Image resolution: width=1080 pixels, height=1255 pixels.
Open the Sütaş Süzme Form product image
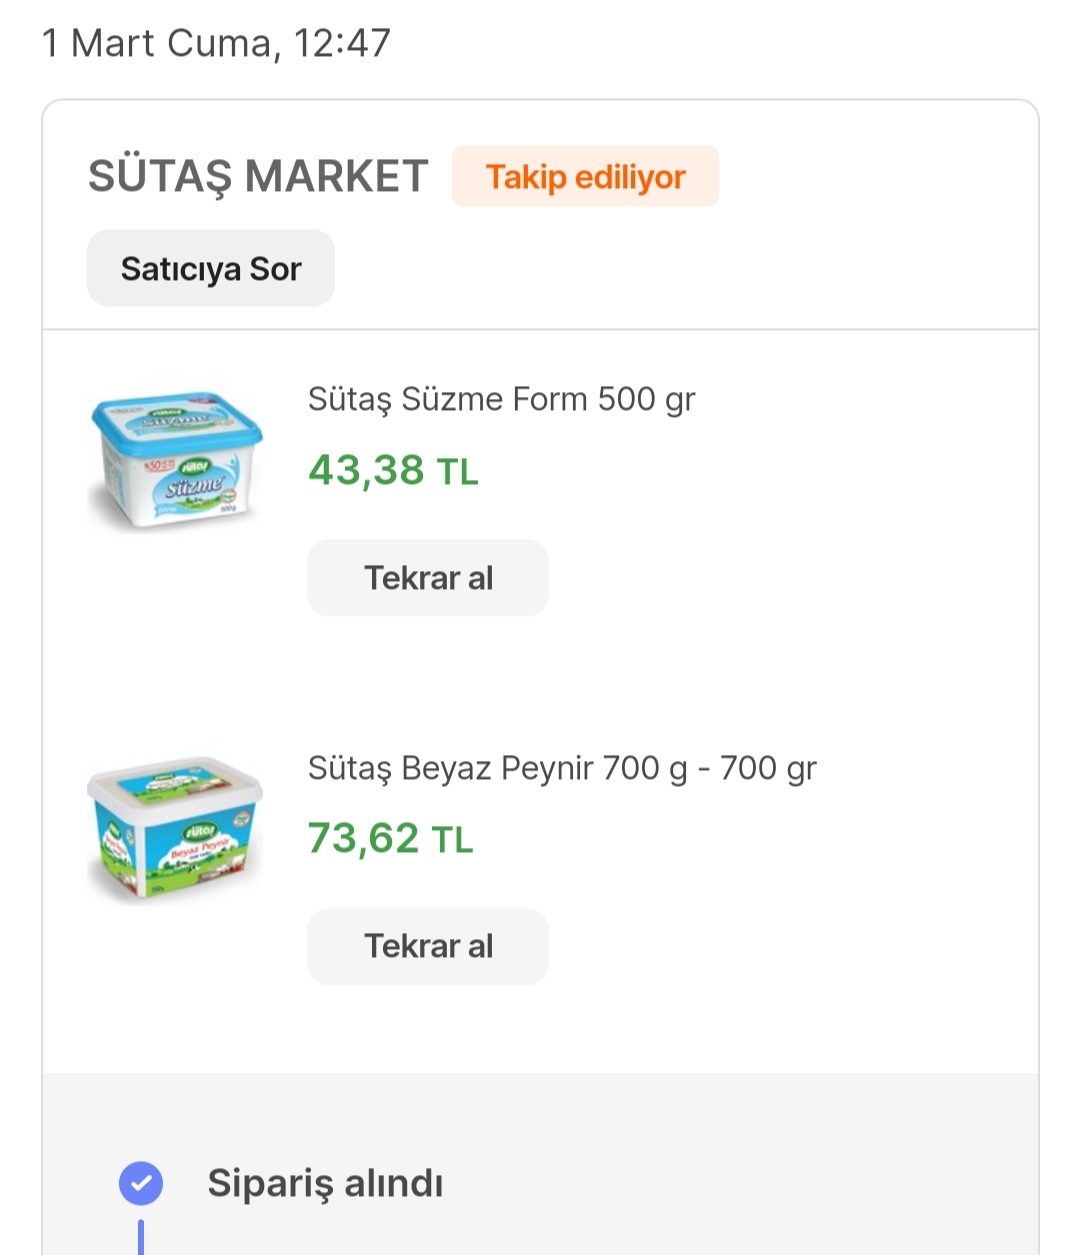click(x=175, y=456)
